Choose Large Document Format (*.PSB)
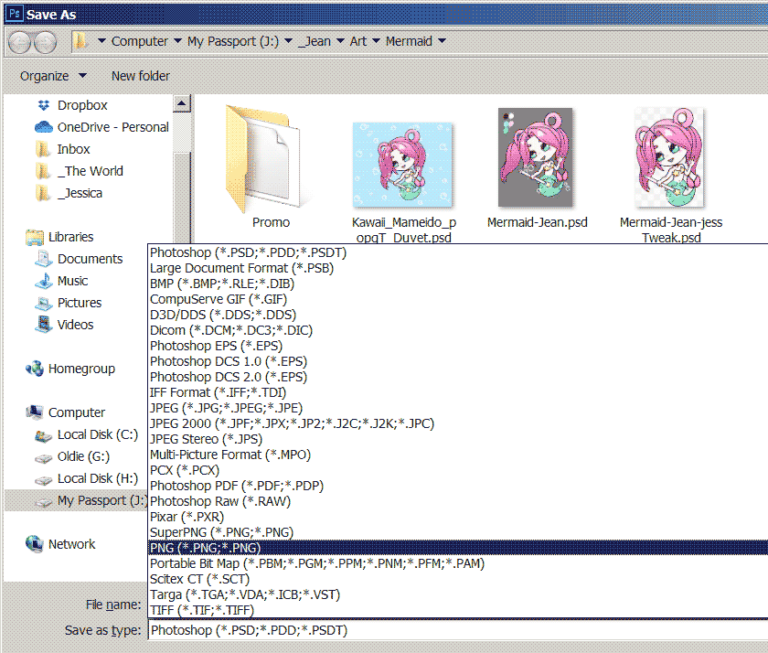The image size is (768, 653). tap(457, 268)
